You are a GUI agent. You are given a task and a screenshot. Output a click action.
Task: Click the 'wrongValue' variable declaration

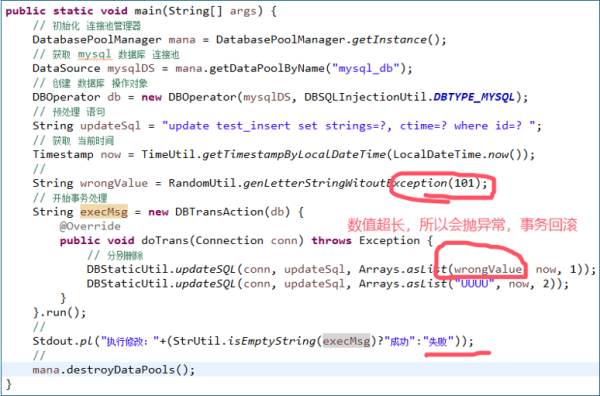click(x=114, y=183)
